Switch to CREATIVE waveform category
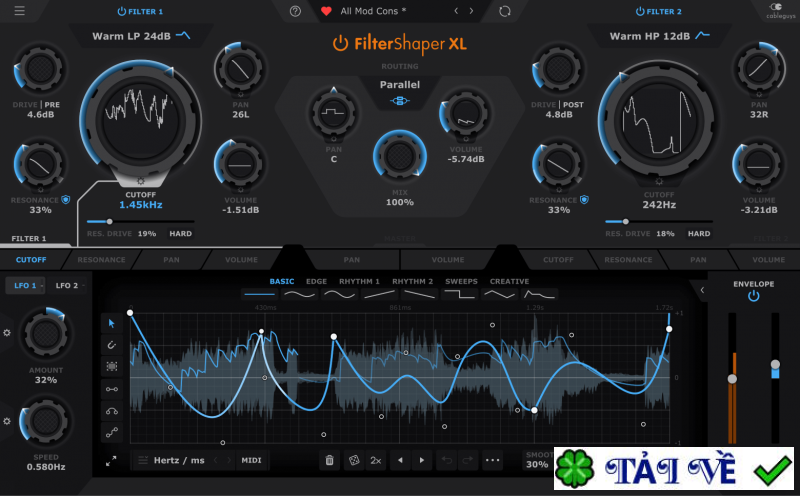This screenshot has height=496, width=800. 509,281
